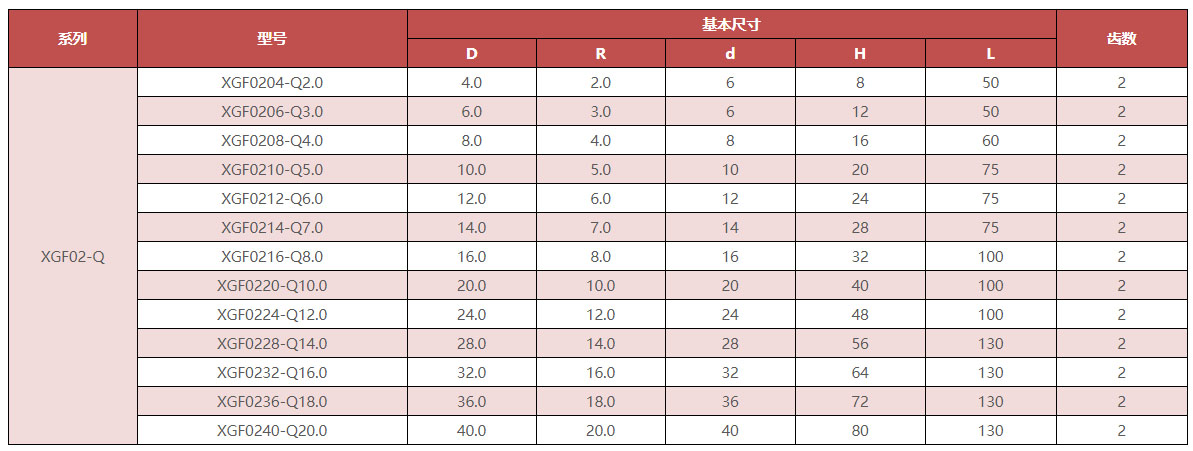
Task: Click the 基本尺寸 header cell
Action: coord(731,24)
